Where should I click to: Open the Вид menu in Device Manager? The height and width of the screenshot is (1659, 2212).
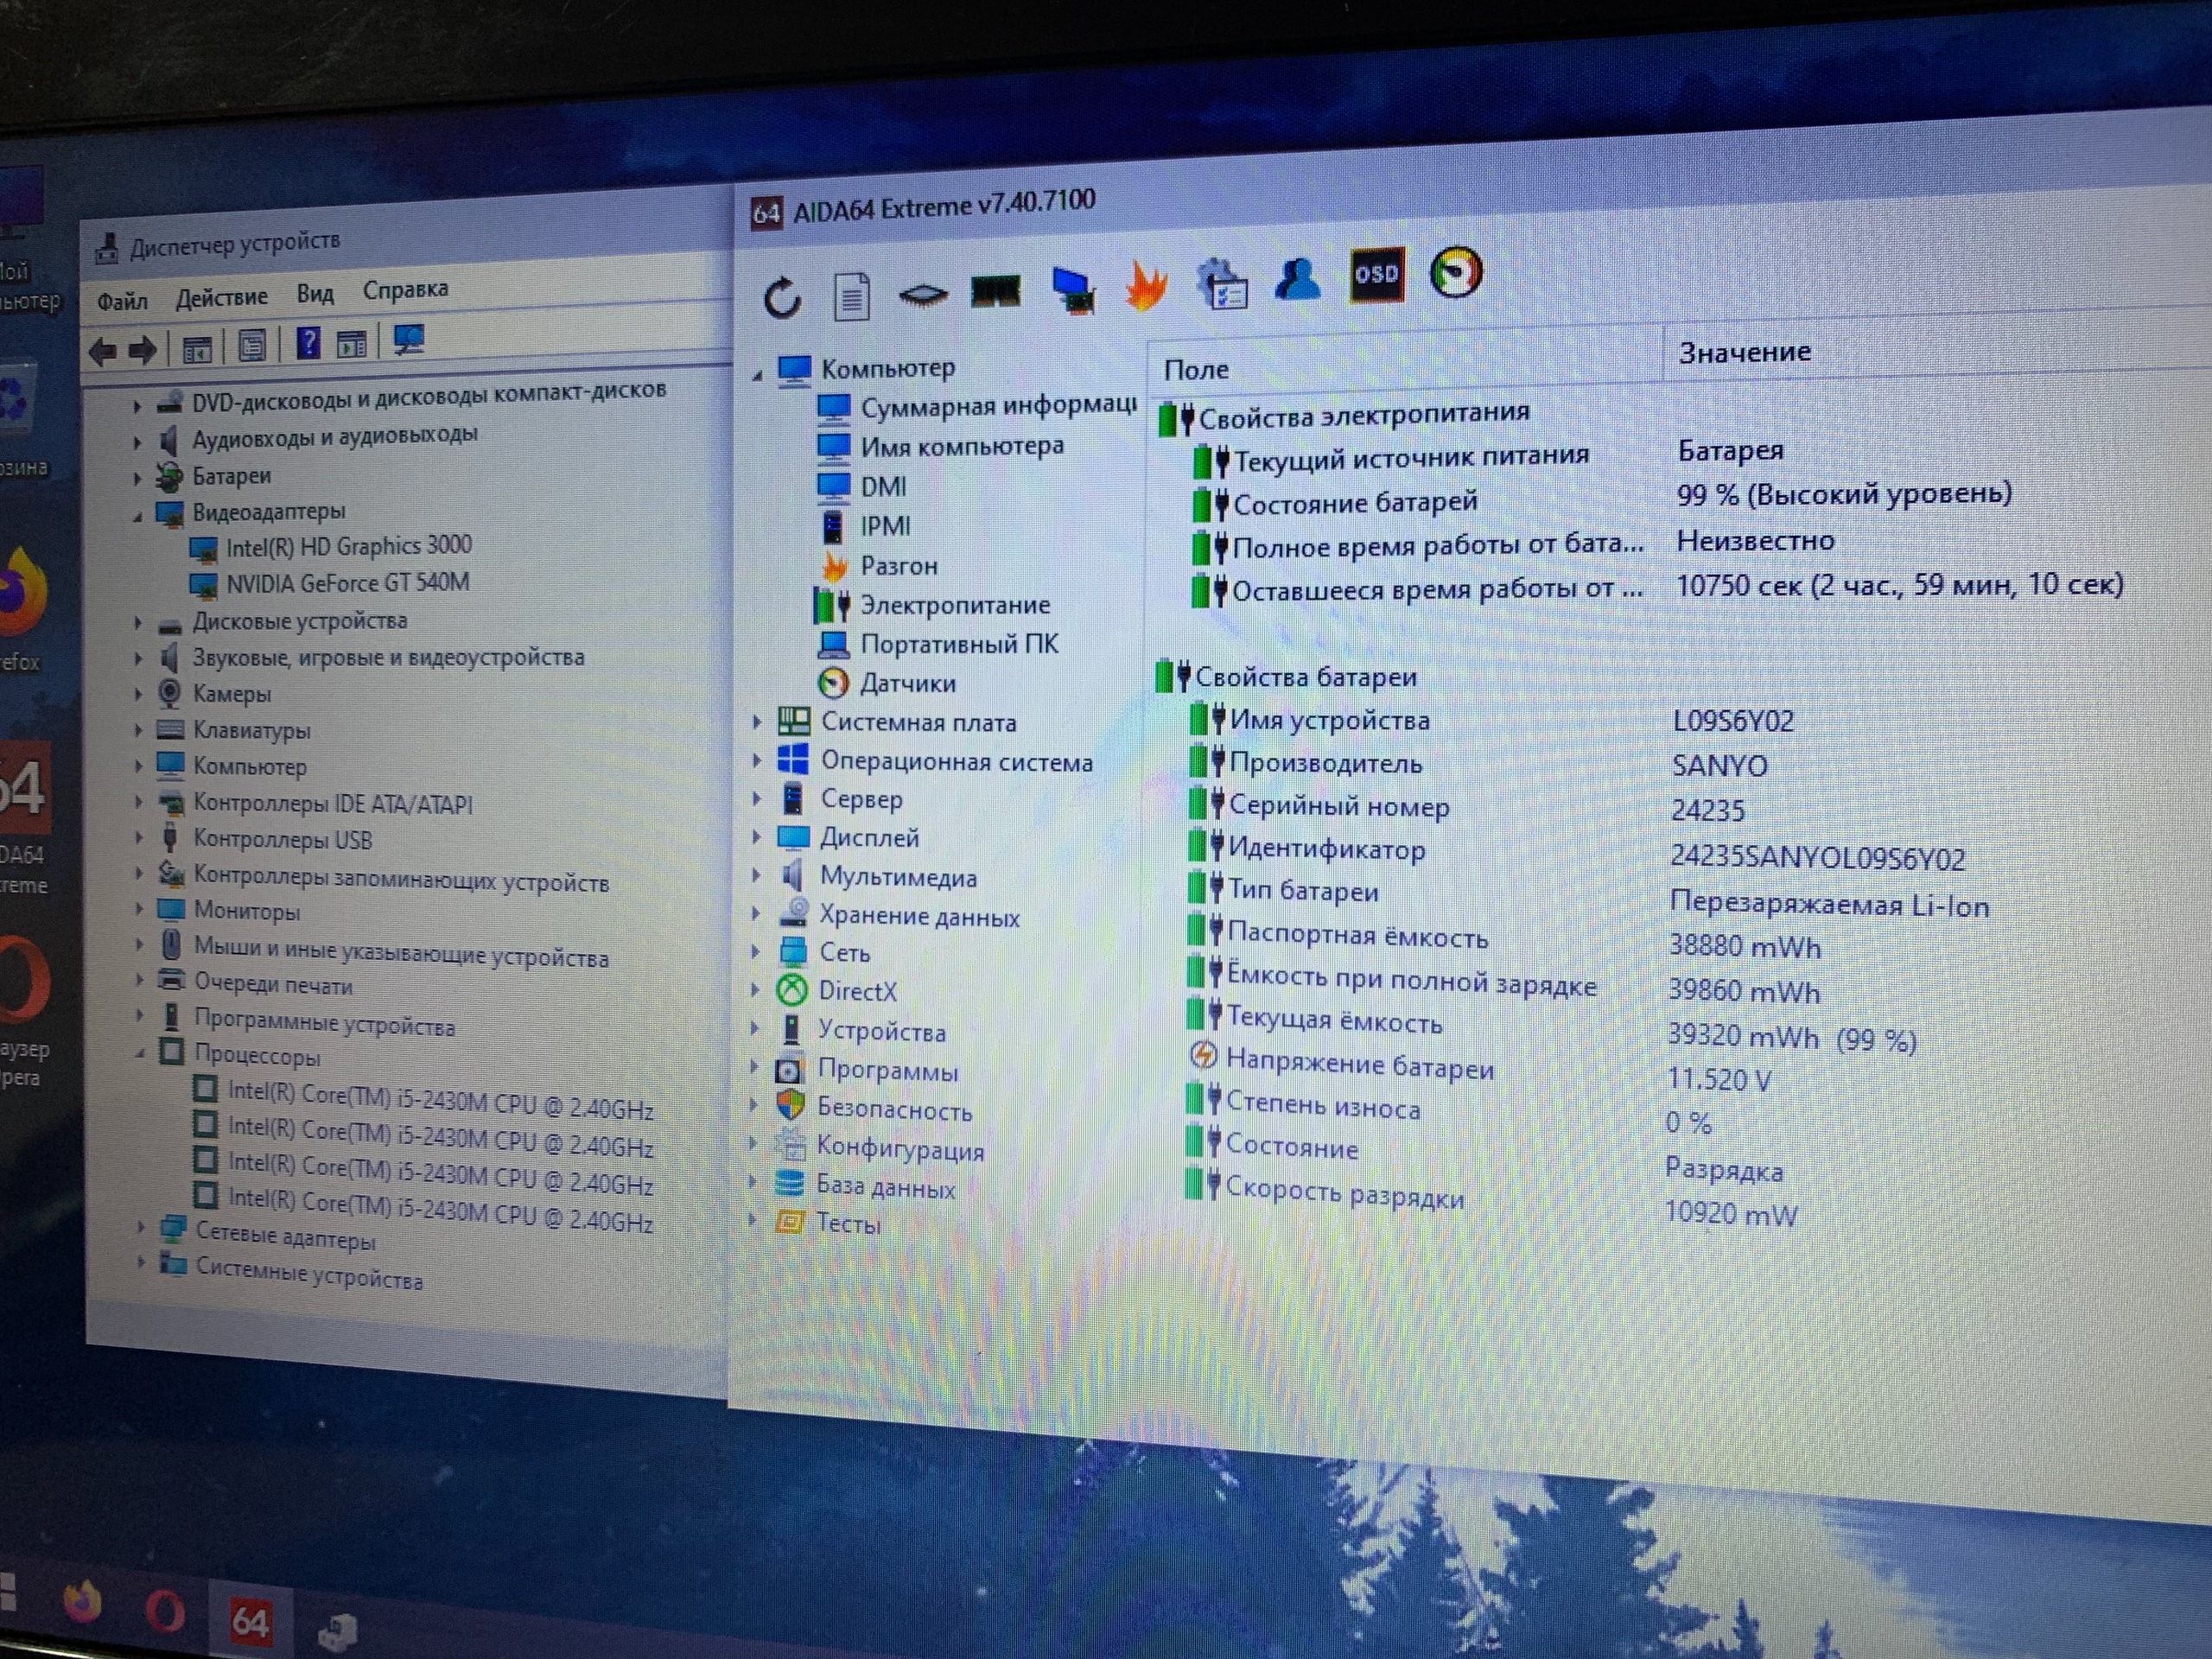point(315,293)
